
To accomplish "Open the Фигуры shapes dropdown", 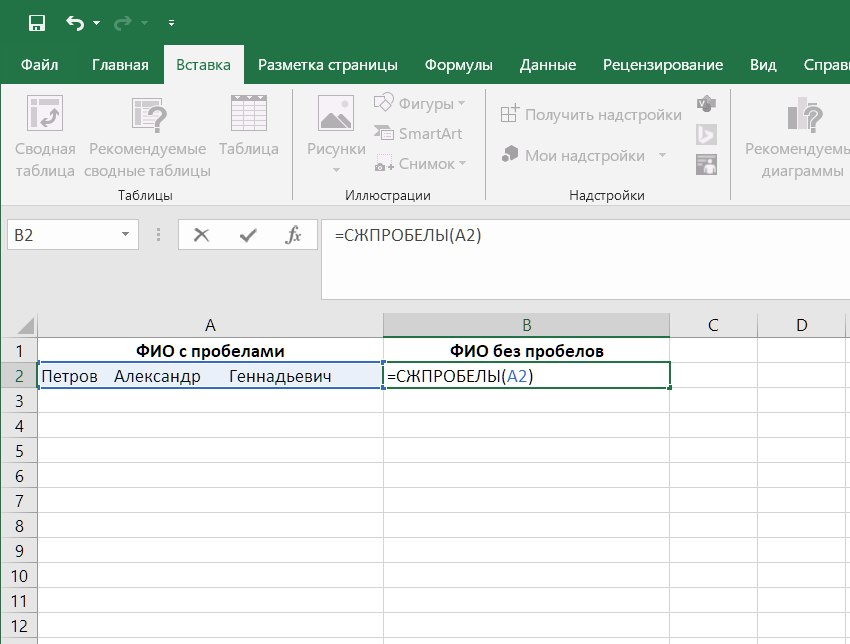I will pyautogui.click(x=418, y=103).
